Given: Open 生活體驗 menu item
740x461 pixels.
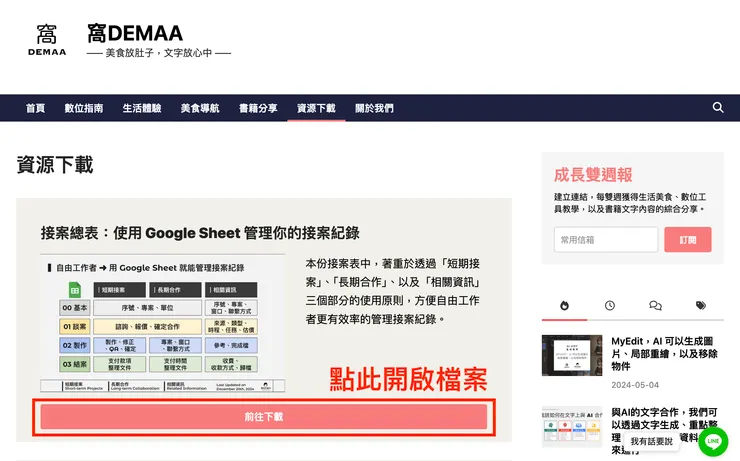Looking at the screenshot, I should (142, 108).
